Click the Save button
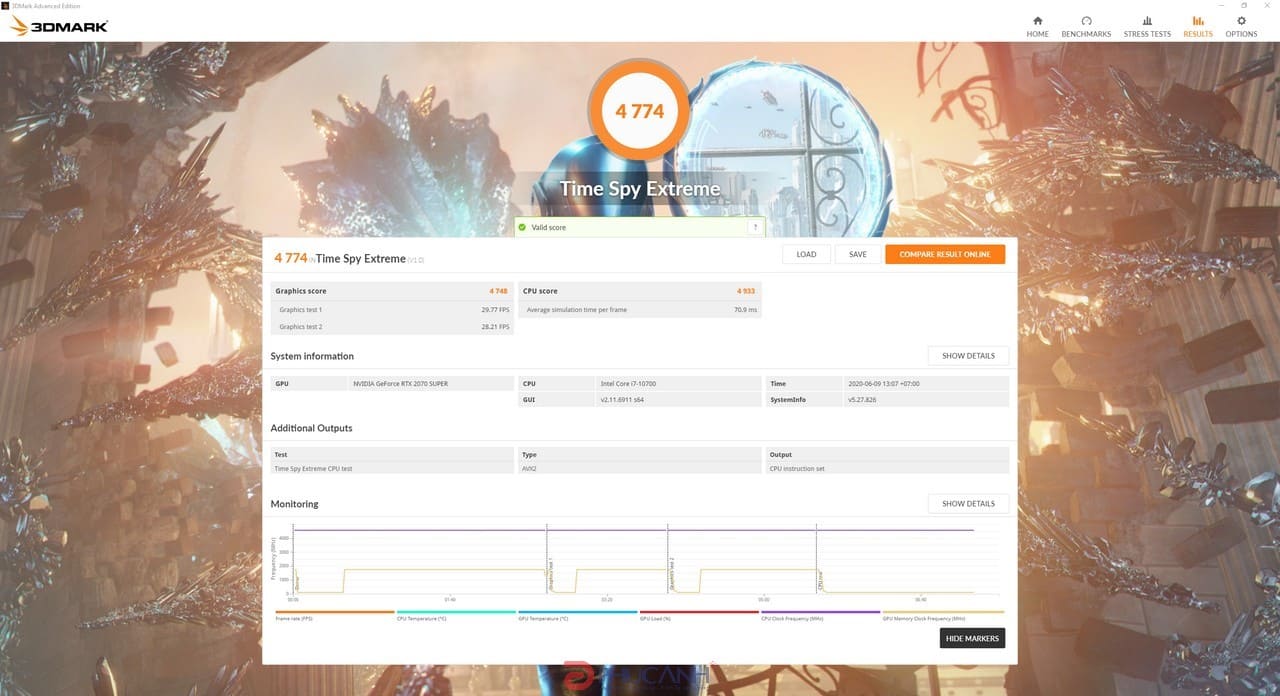 (x=858, y=254)
